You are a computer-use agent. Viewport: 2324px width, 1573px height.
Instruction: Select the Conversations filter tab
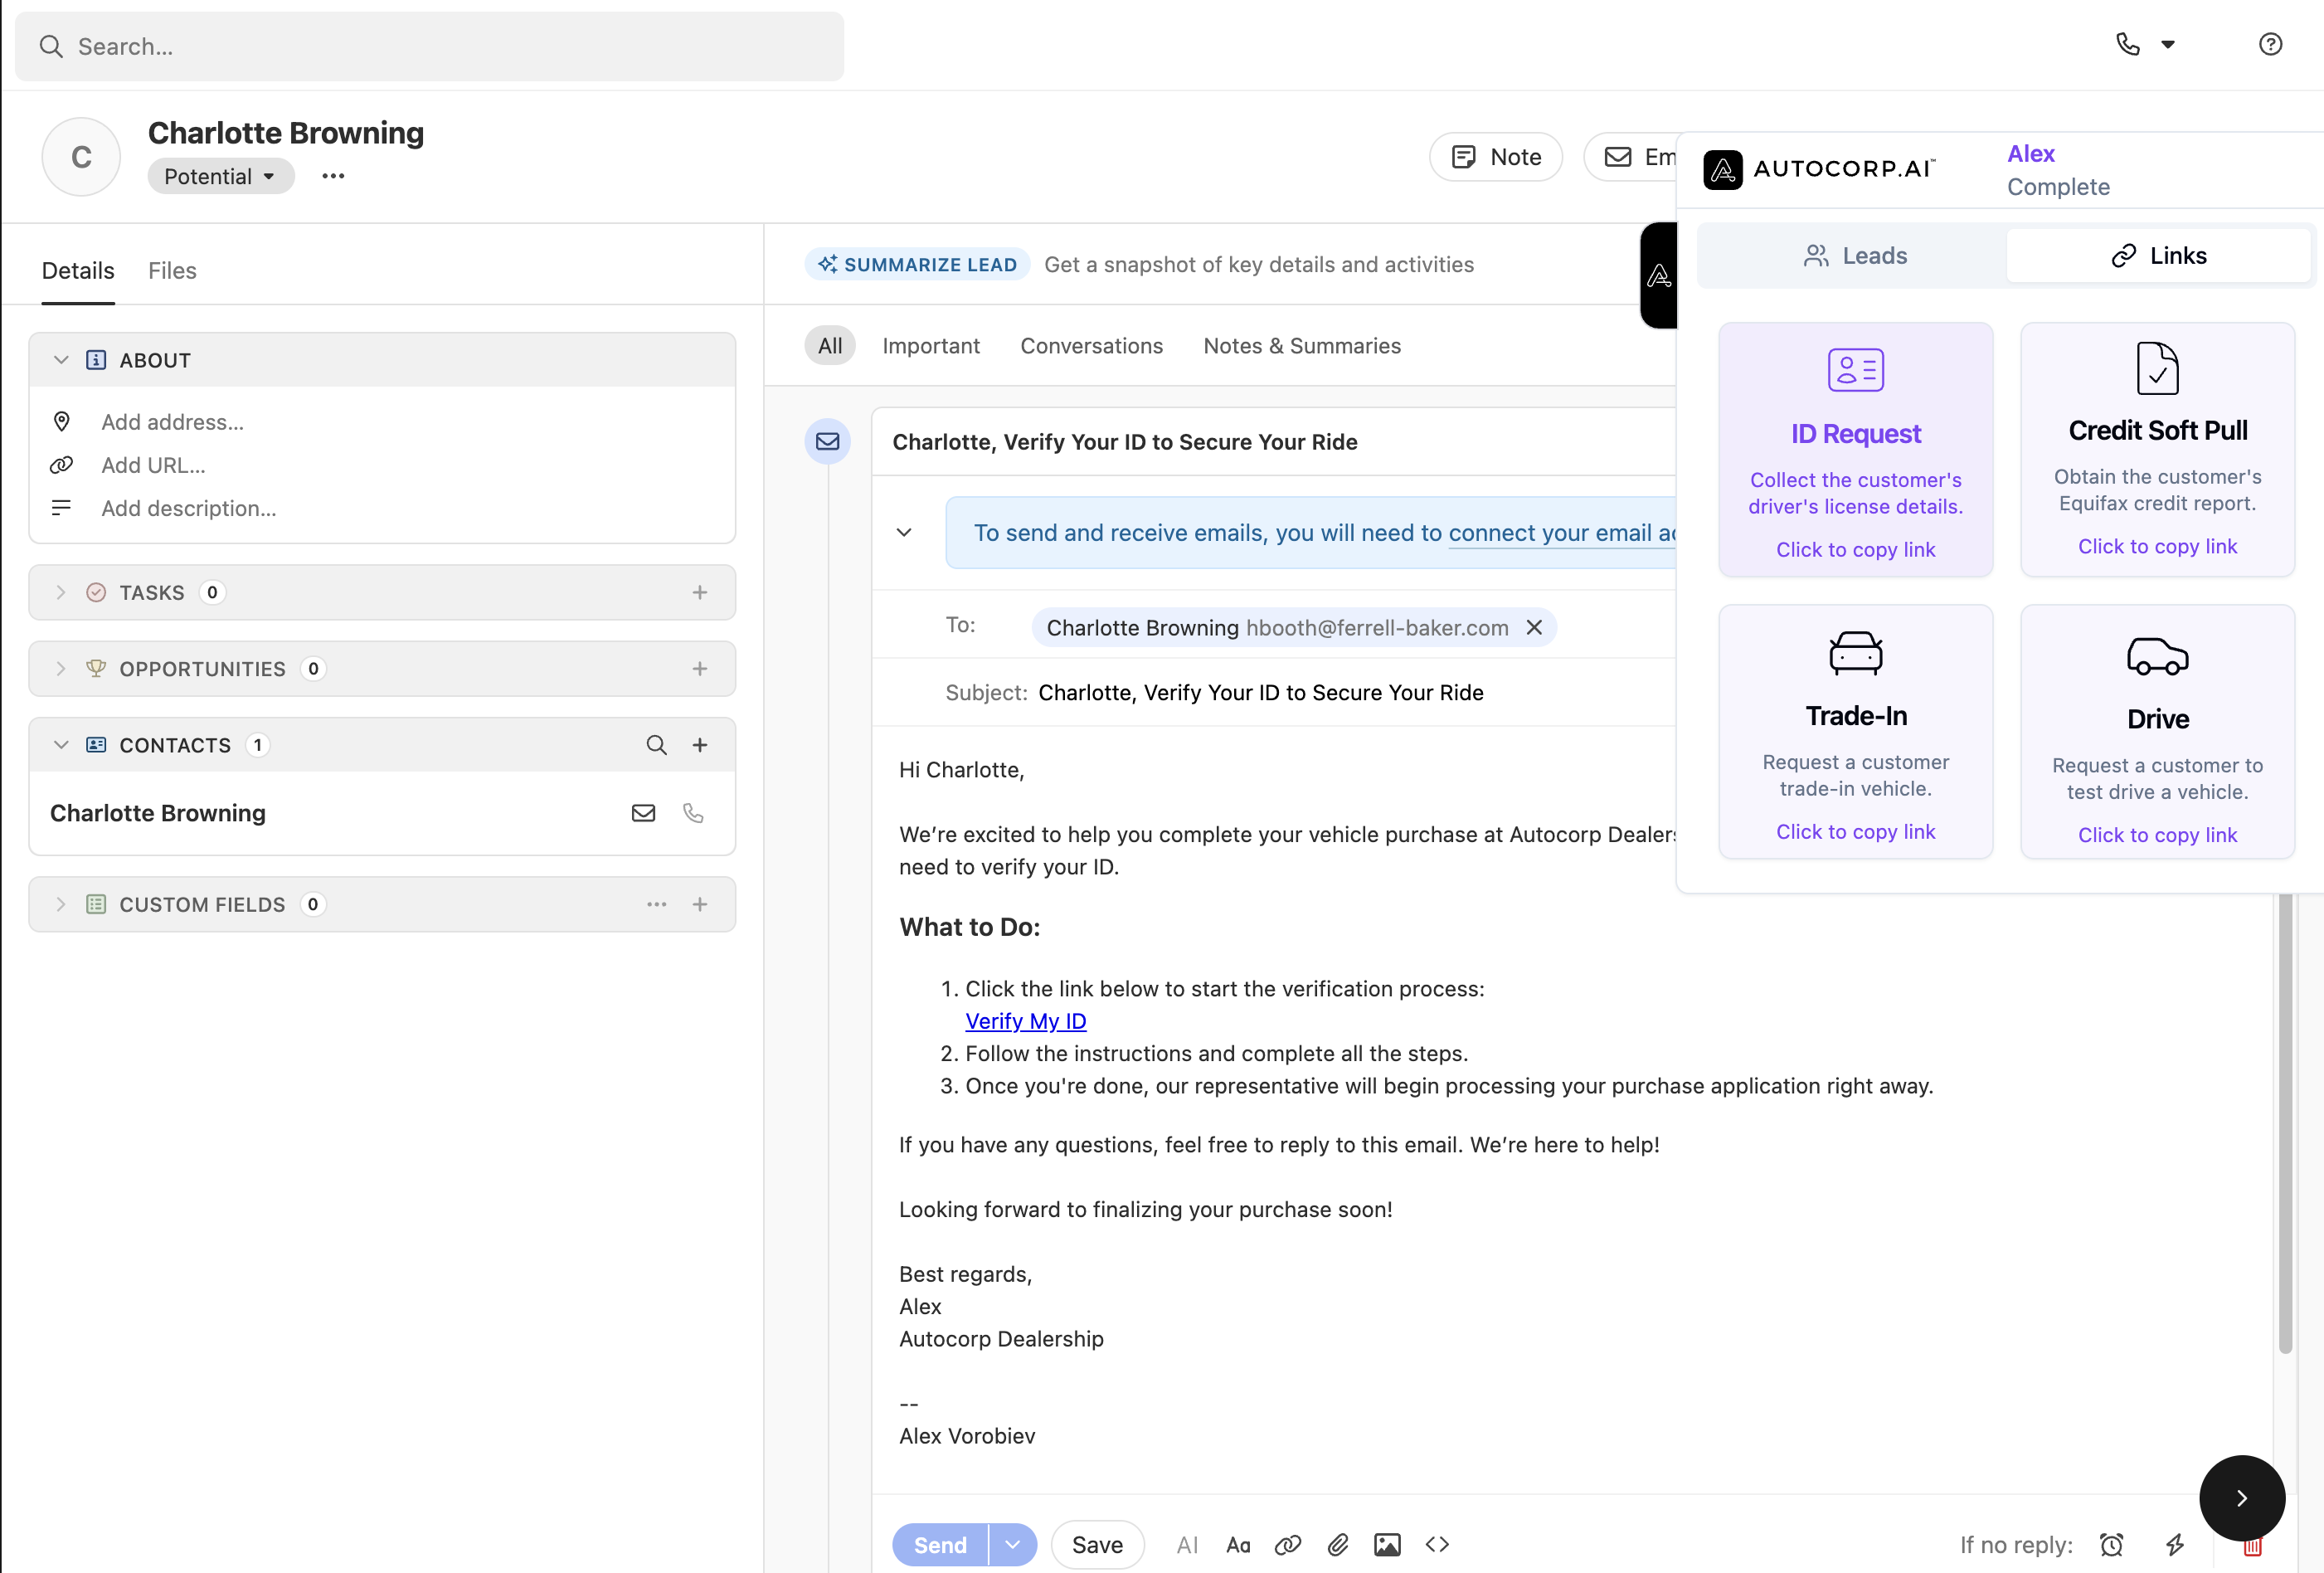1091,346
